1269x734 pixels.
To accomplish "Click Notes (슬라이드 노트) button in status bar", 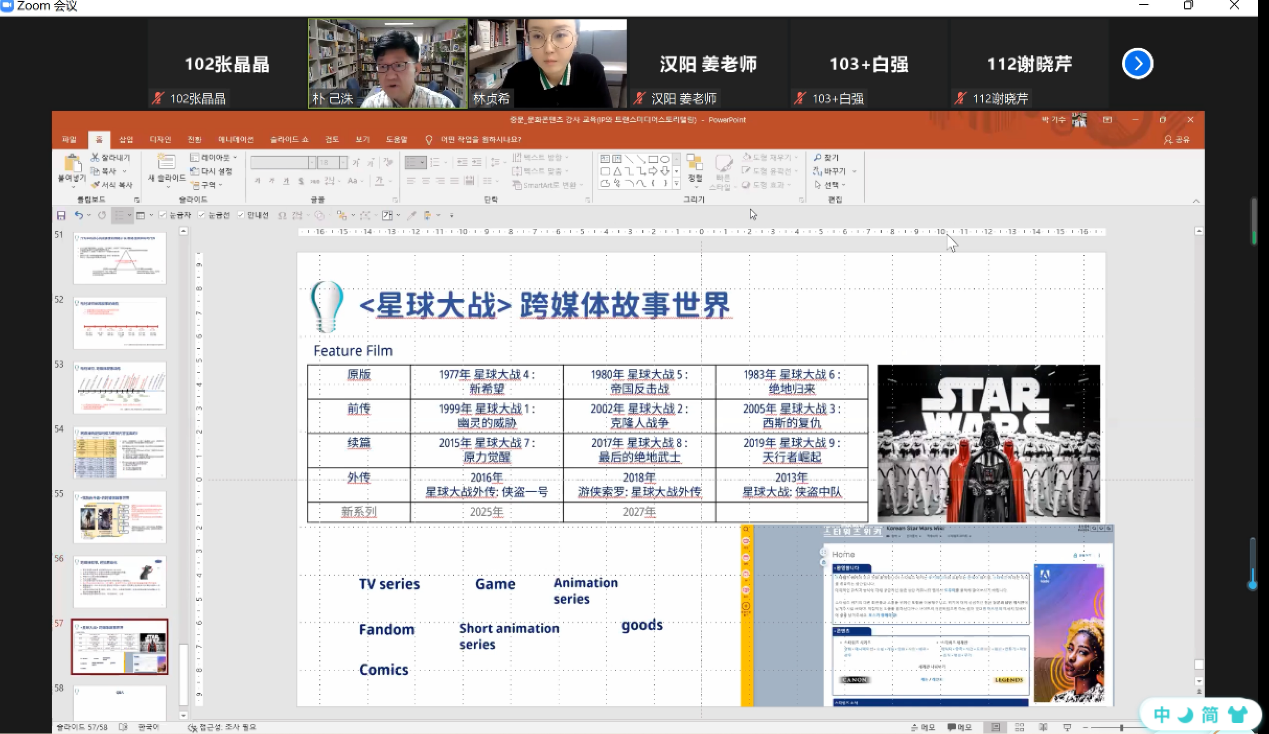I will (x=921, y=727).
